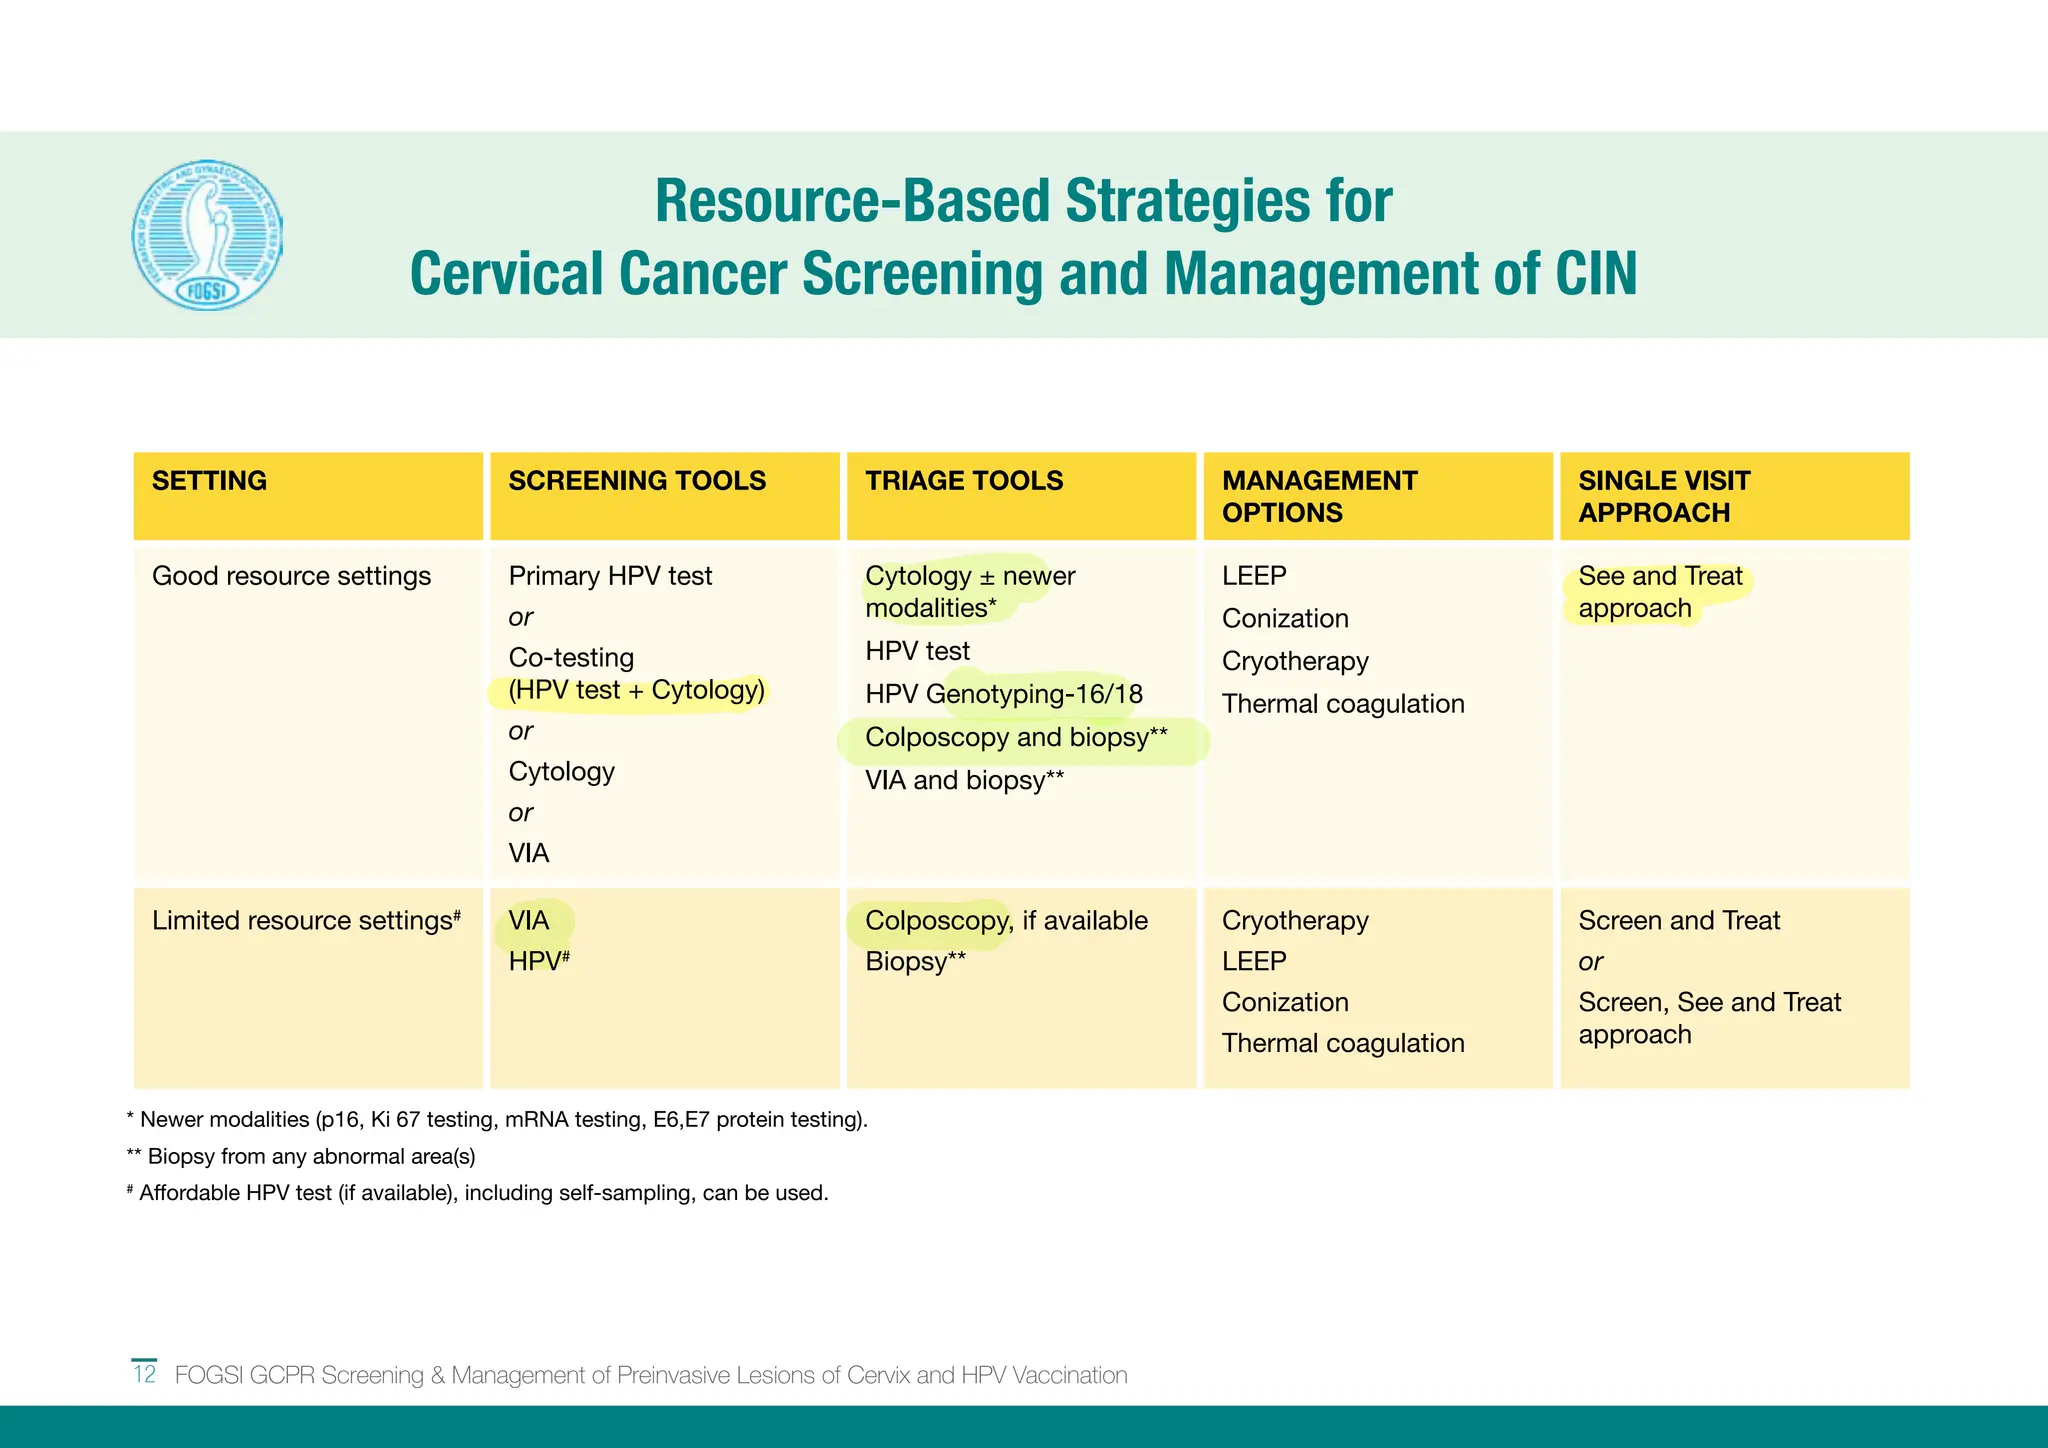Image resolution: width=2048 pixels, height=1448 pixels.
Task: Select the SETTING column header
Action: pos(209,481)
